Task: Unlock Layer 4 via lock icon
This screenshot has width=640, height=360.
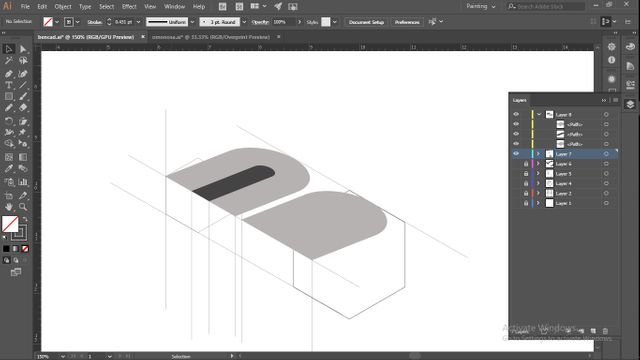Action: (526, 183)
